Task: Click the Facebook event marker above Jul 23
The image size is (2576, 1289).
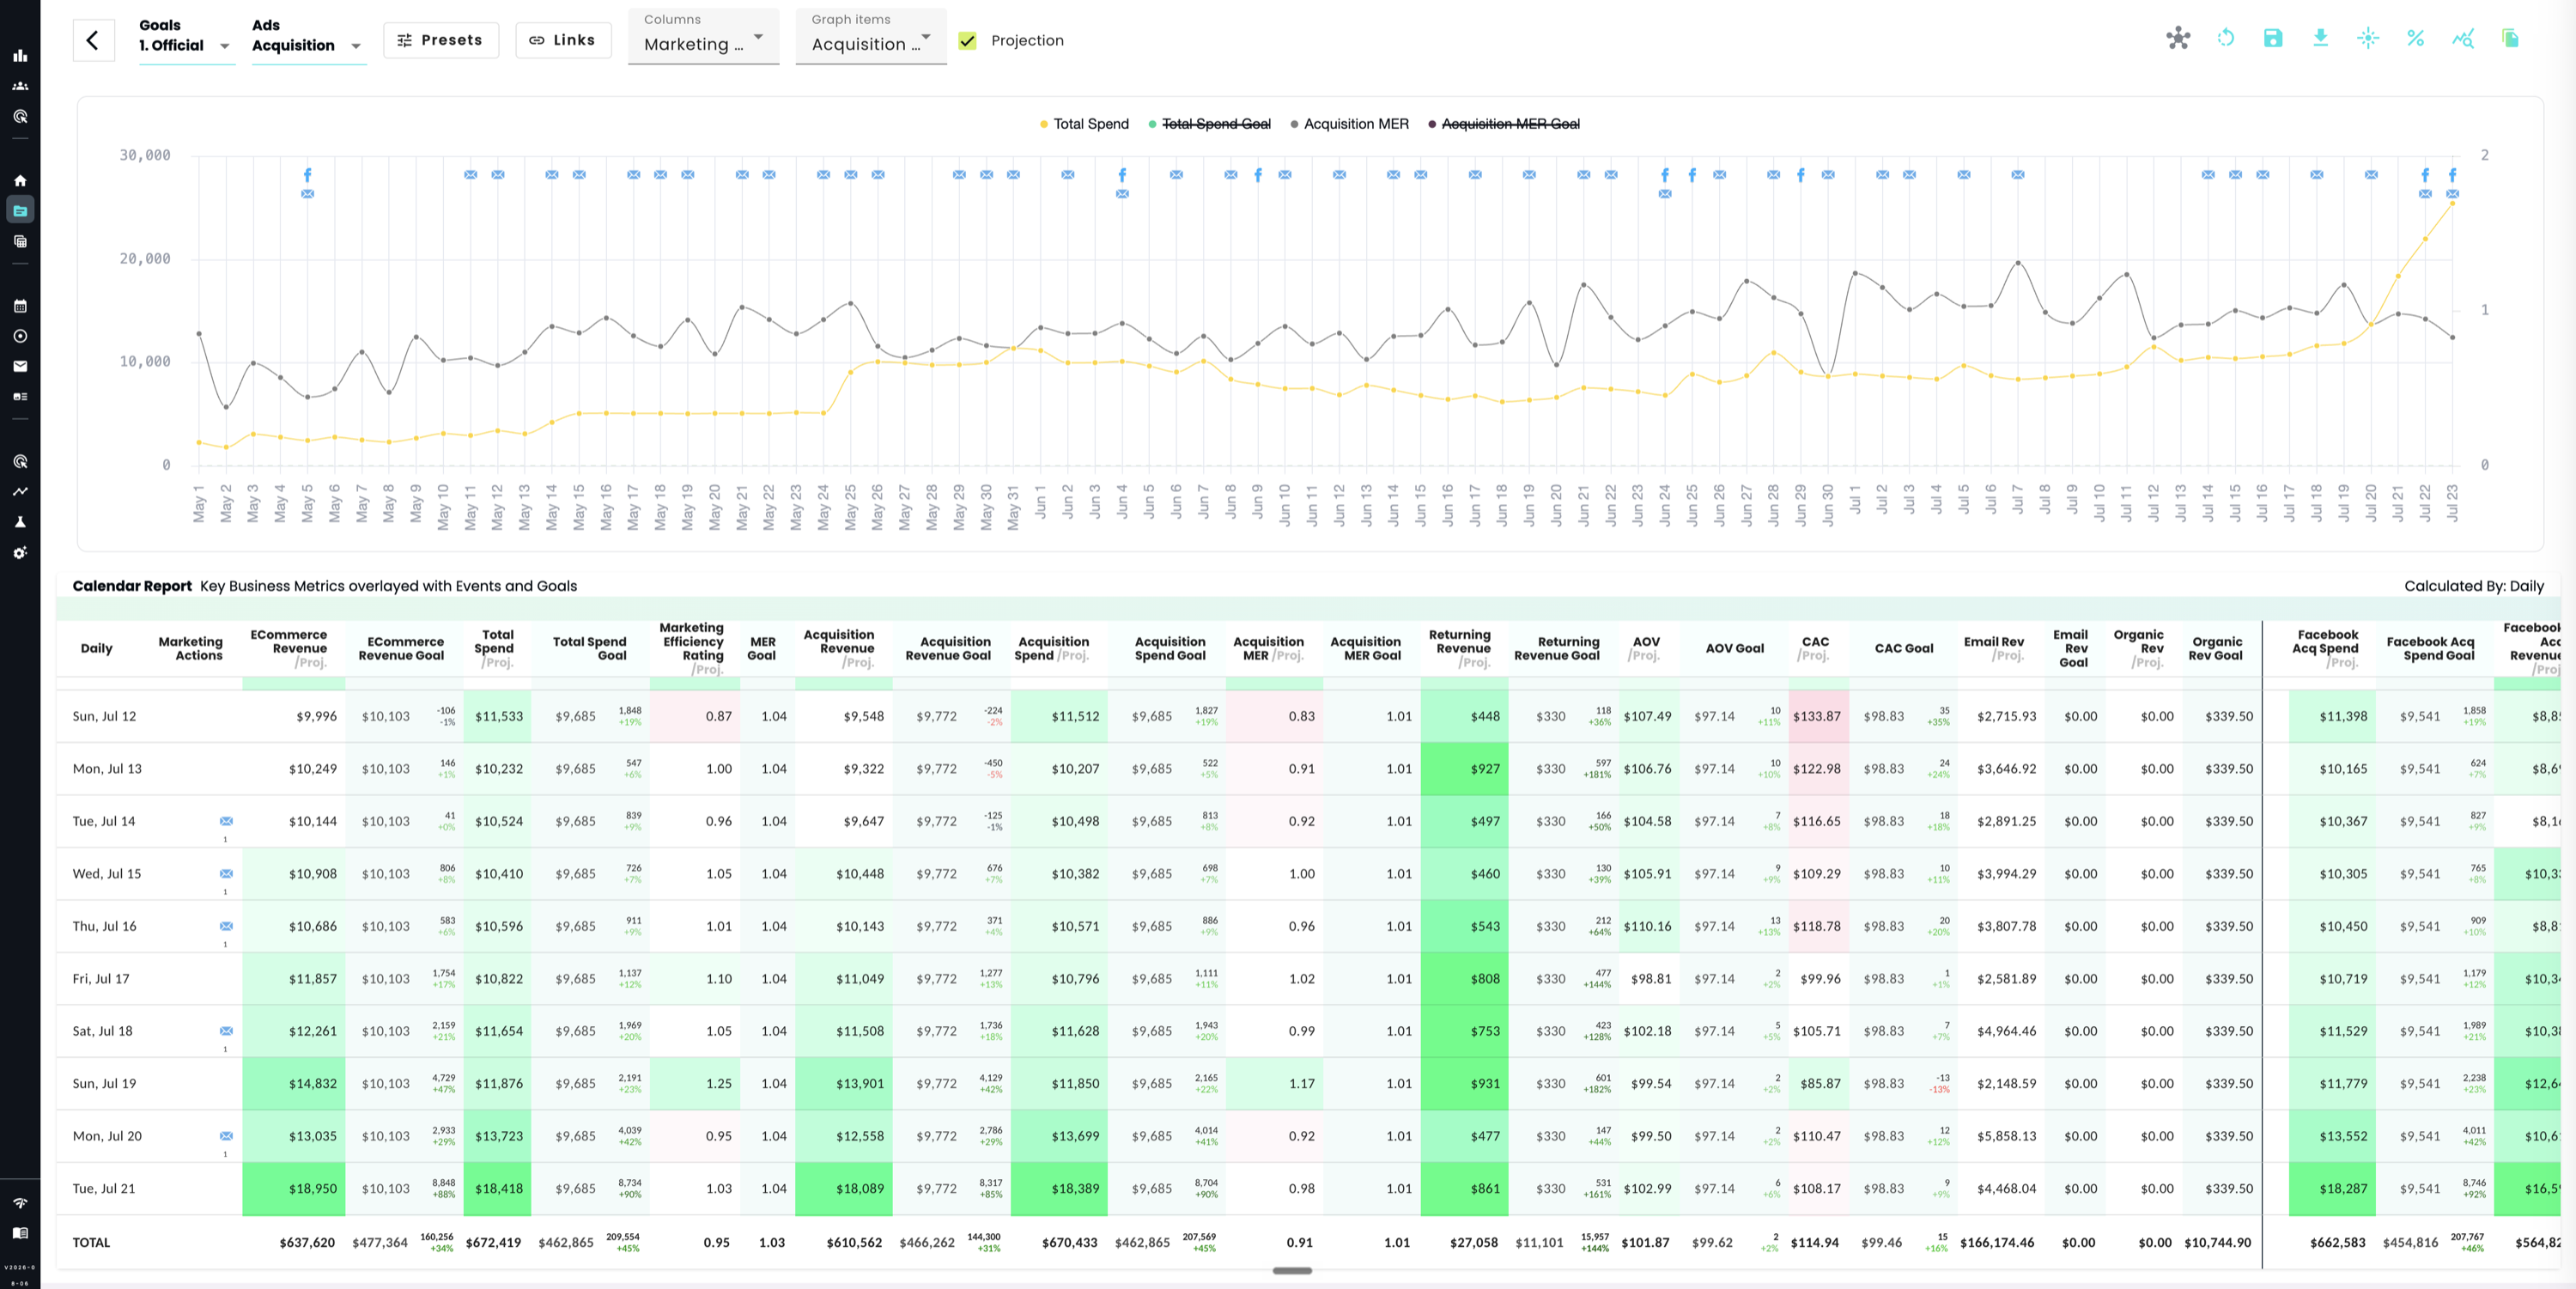Action: tap(2452, 175)
